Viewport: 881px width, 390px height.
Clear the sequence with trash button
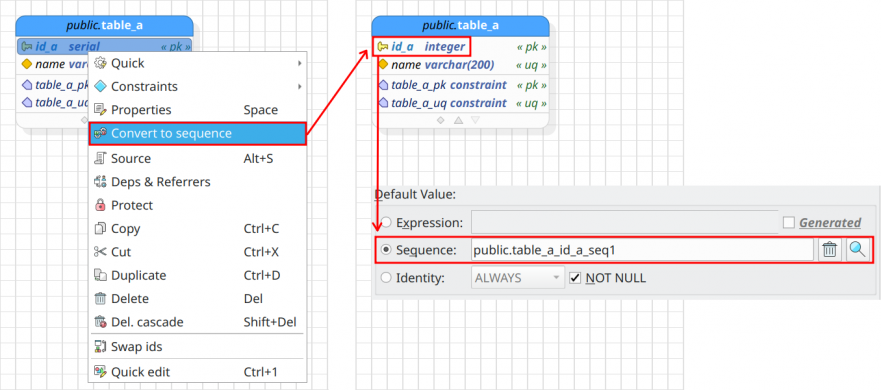click(829, 250)
